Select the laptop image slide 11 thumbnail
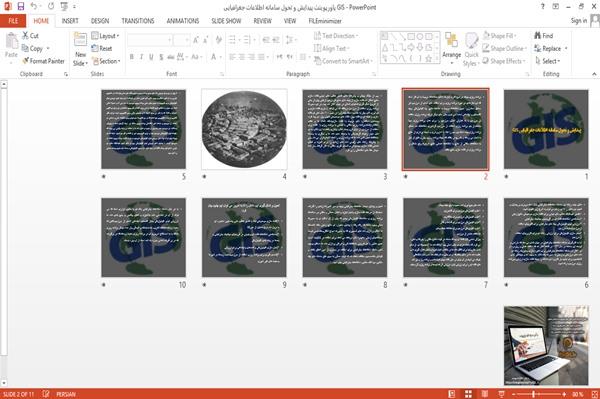 [x=546, y=345]
